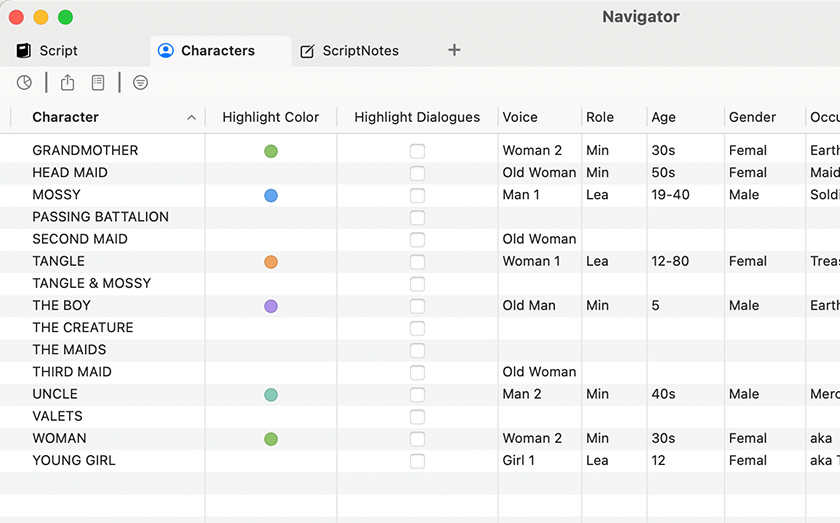The image size is (840, 523).
Task: Select the YOUNG GIRL character row
Action: 74,460
